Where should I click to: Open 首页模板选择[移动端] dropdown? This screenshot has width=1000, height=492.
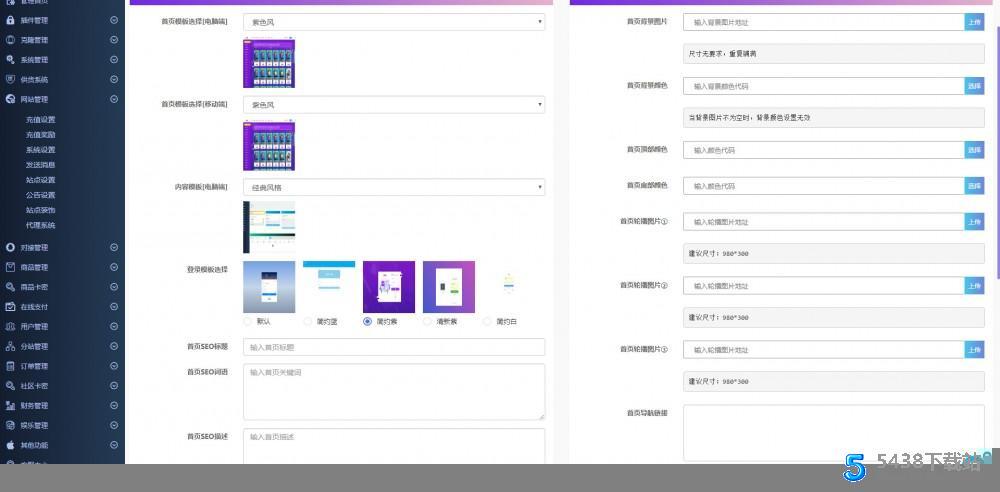tap(393, 105)
